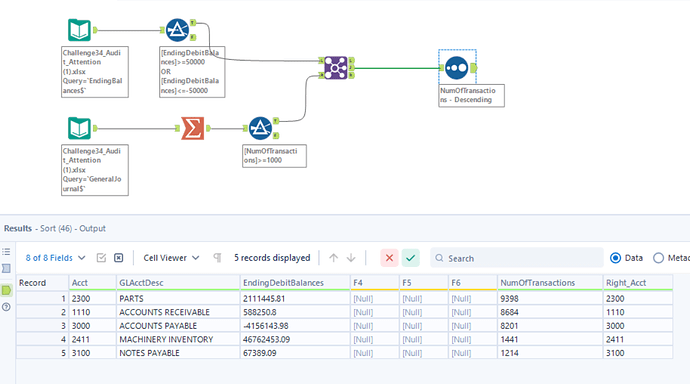The image size is (690, 384).
Task: Click the EndingDebitBalances column header
Action: click(295, 283)
